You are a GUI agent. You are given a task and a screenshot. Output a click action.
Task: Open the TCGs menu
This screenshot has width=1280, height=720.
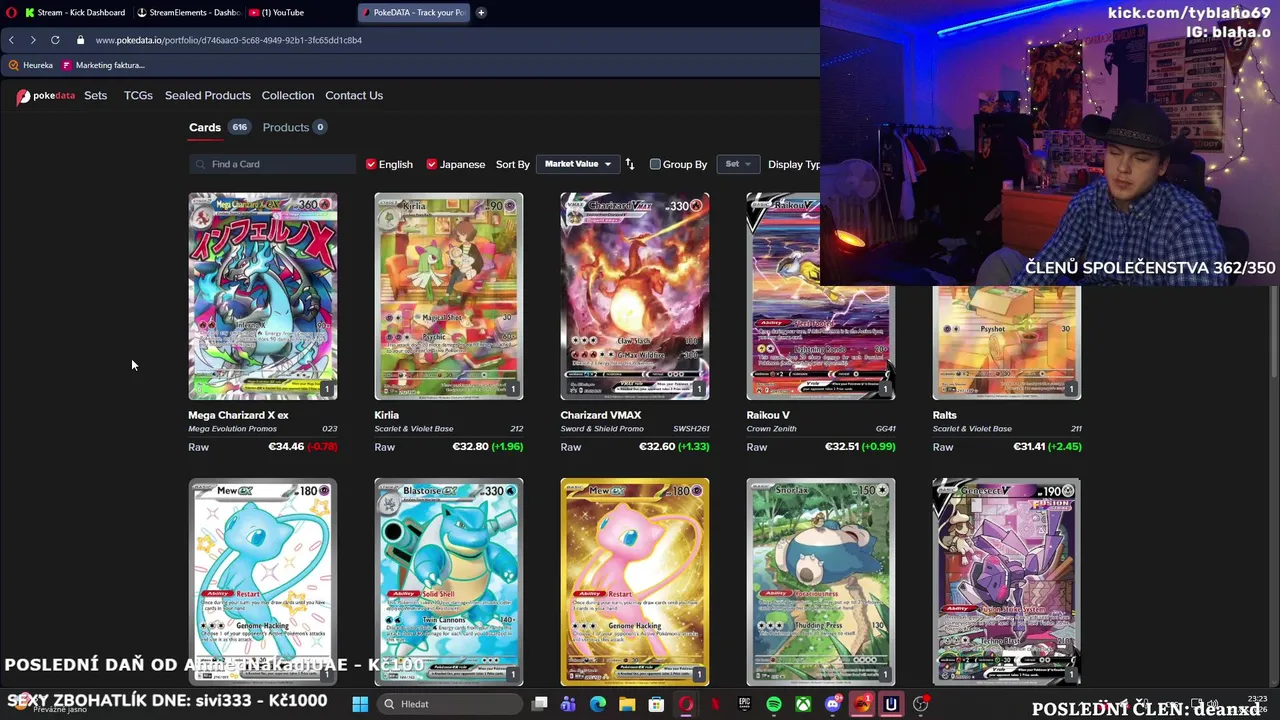138,95
